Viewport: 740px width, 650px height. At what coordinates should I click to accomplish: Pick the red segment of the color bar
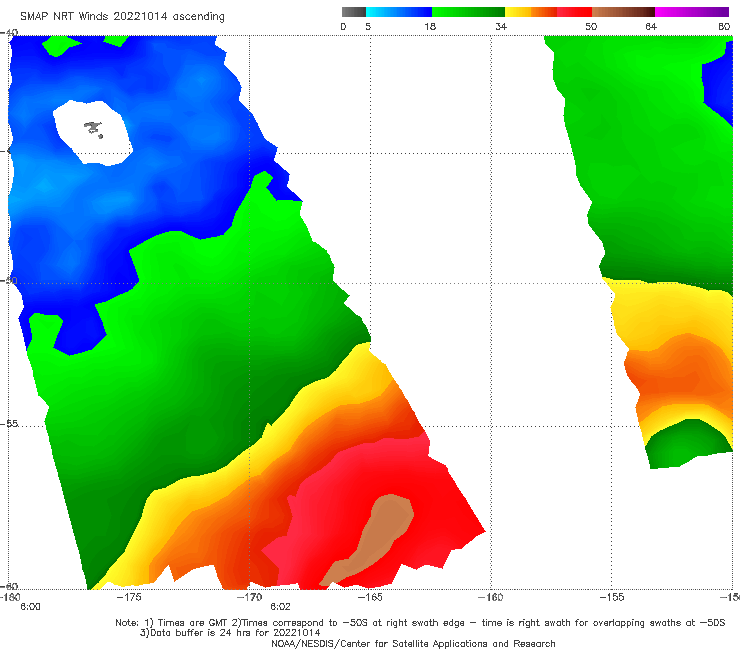(574, 12)
